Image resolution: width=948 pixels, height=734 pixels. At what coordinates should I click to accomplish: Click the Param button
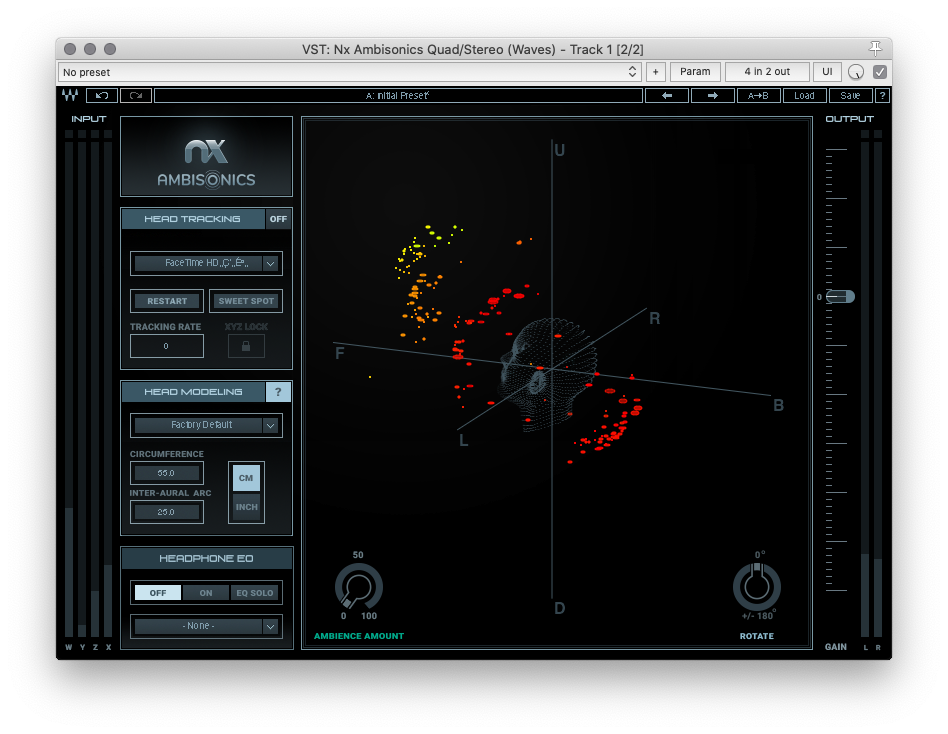pyautogui.click(x=695, y=71)
